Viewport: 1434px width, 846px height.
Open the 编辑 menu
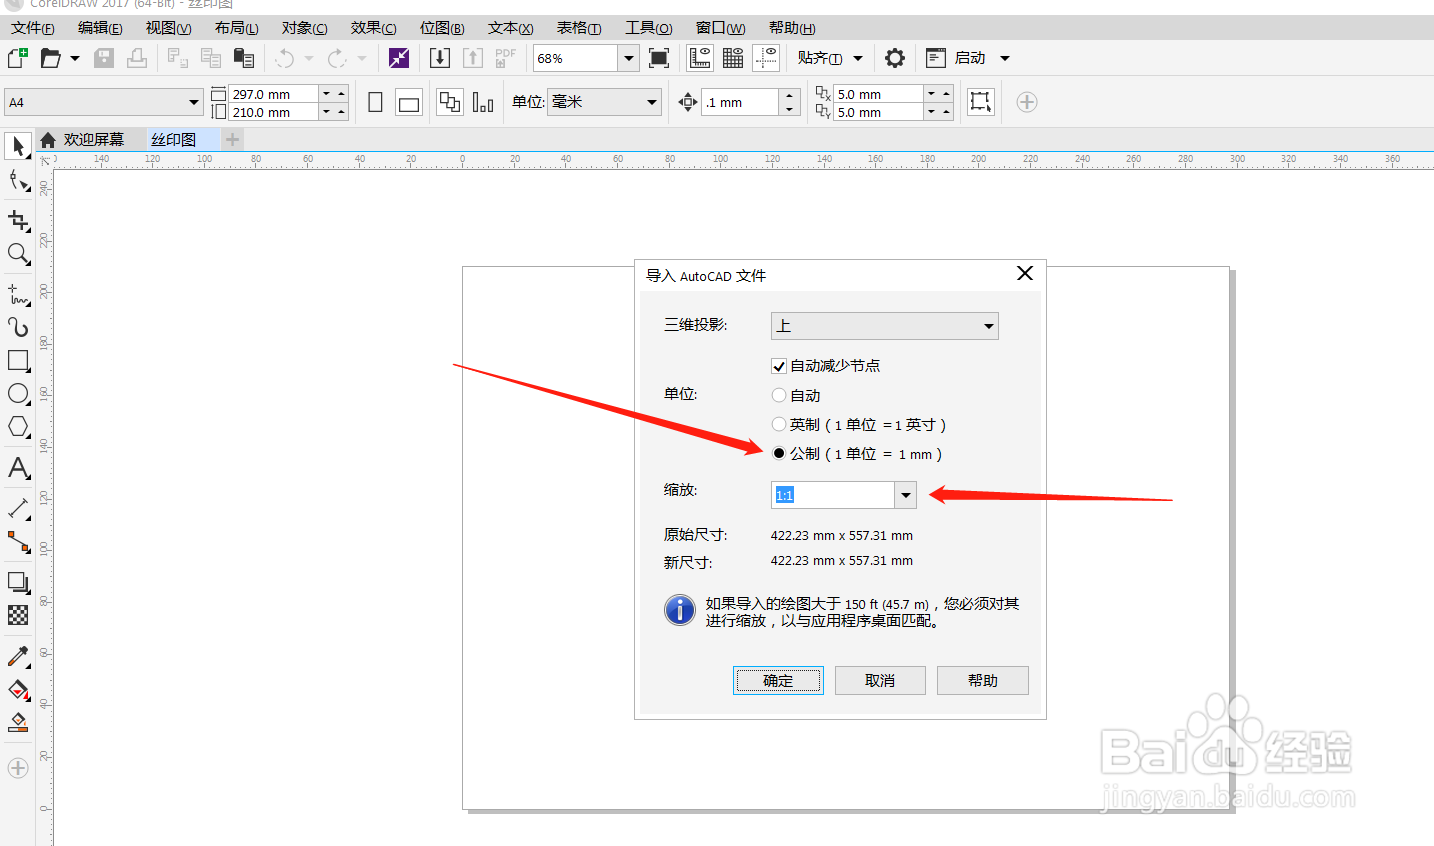100,28
